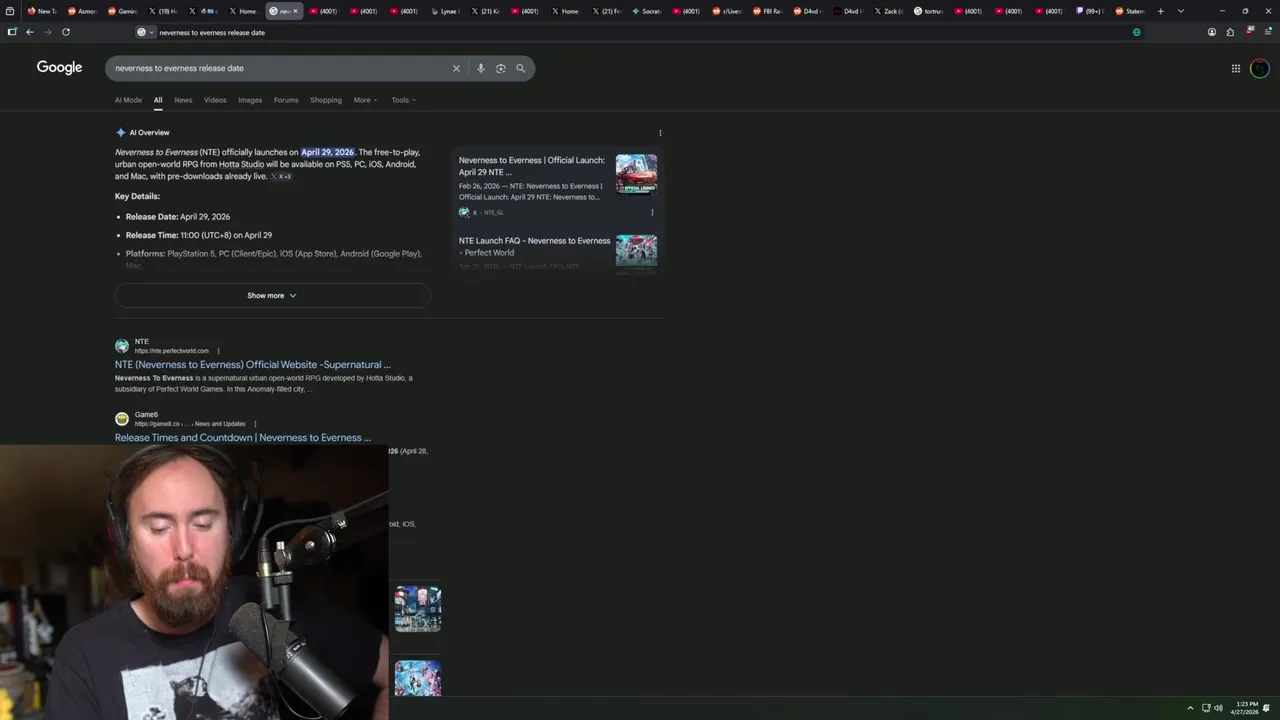Open more options for NTE official website result
The height and width of the screenshot is (720, 1280).
click(218, 351)
